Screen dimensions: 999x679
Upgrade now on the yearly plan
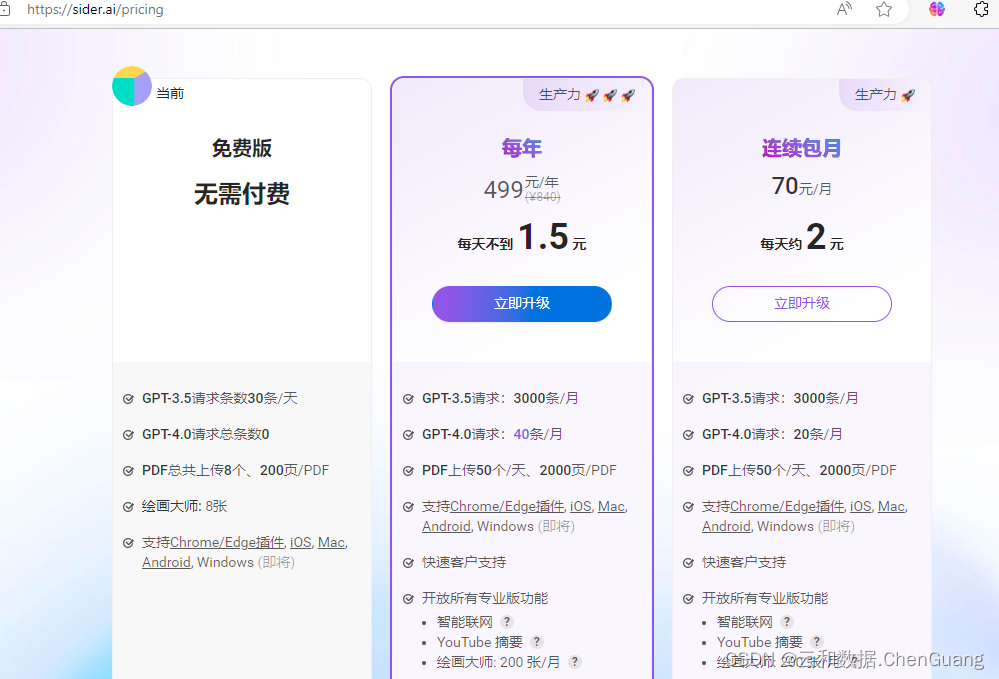point(522,304)
